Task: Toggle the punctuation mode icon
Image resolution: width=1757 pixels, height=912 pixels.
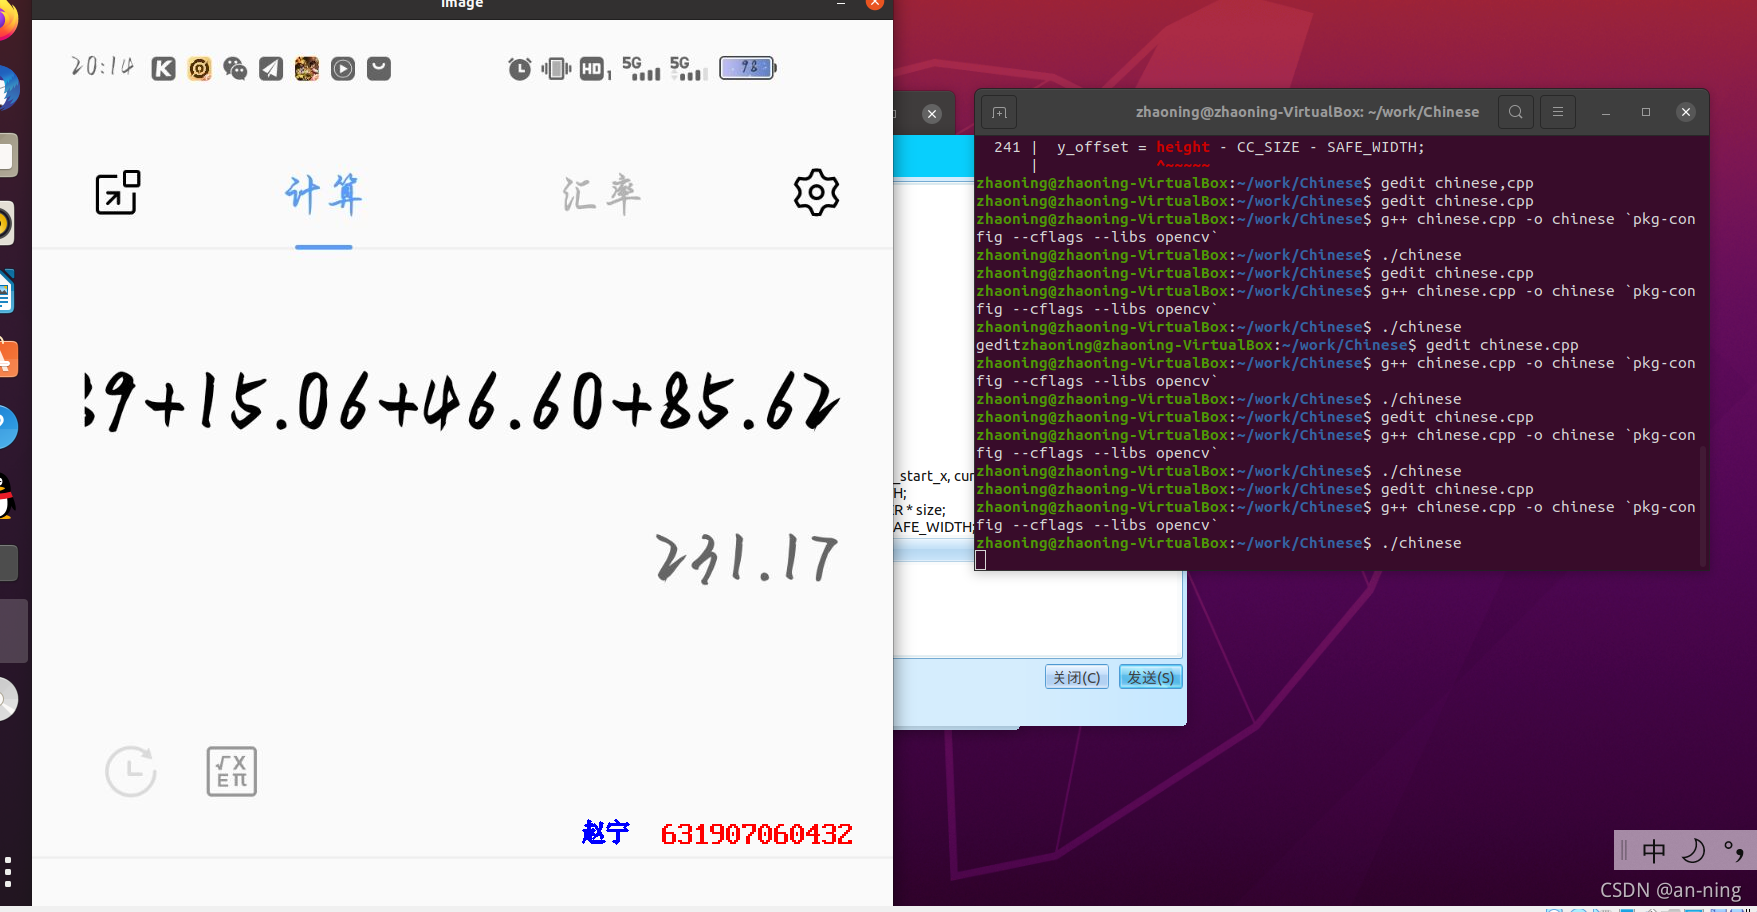Action: click(1733, 851)
